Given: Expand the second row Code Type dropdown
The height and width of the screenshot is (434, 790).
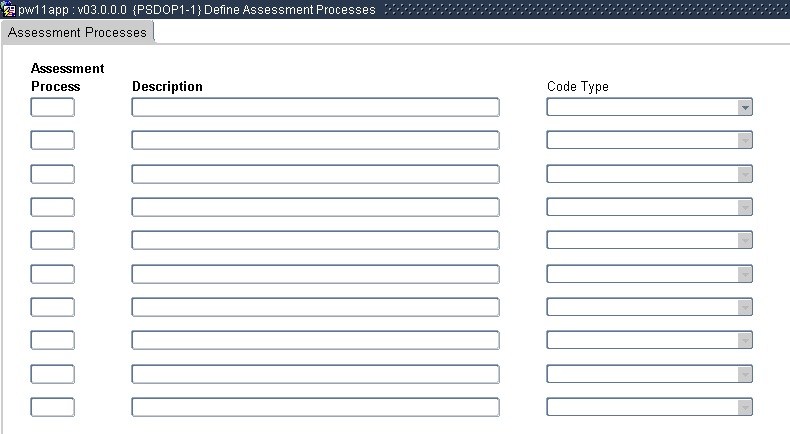Looking at the screenshot, I should coord(744,140).
